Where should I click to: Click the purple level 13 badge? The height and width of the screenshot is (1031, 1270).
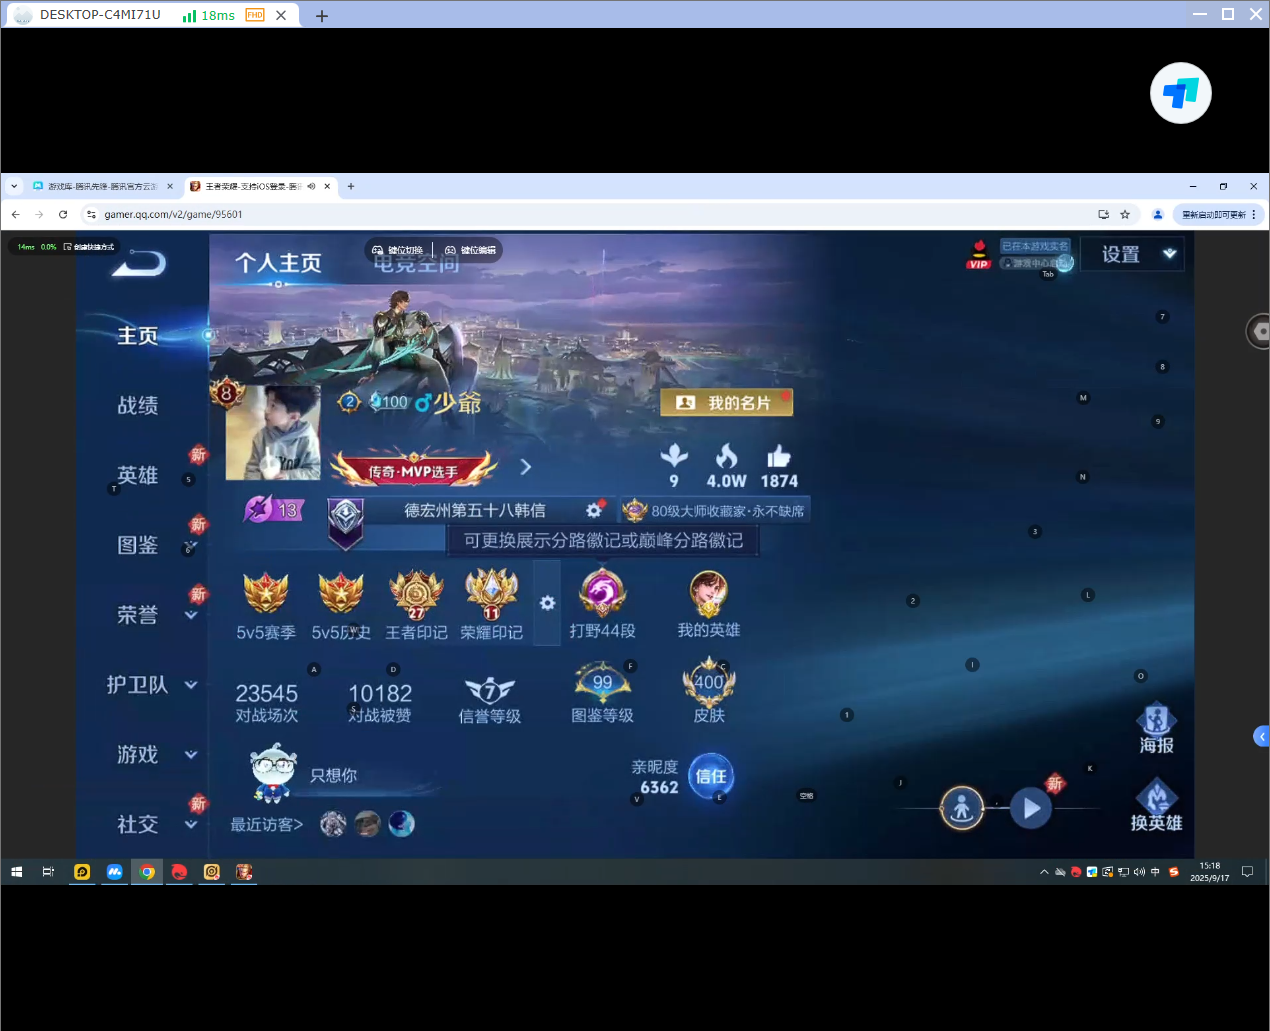pos(273,510)
